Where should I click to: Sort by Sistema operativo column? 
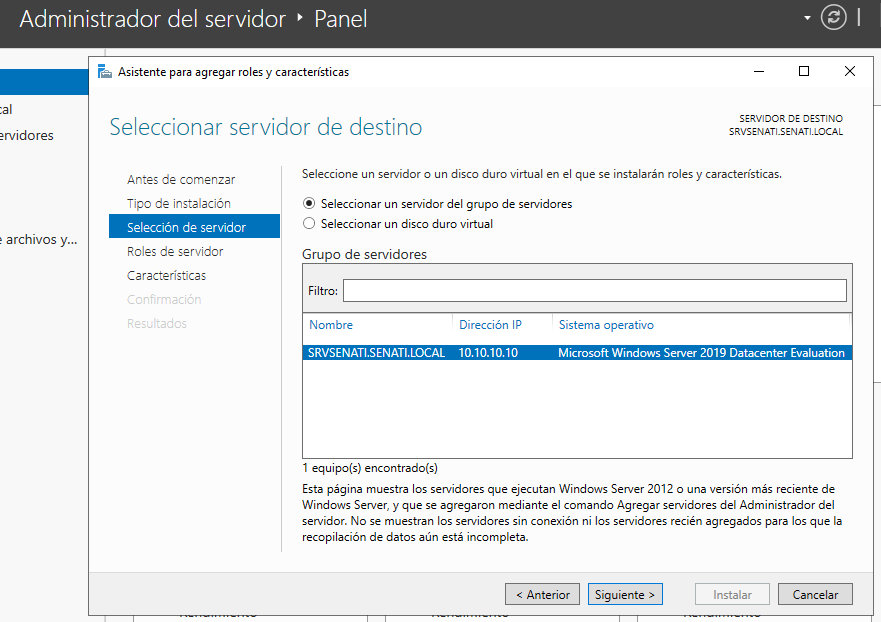tap(606, 325)
